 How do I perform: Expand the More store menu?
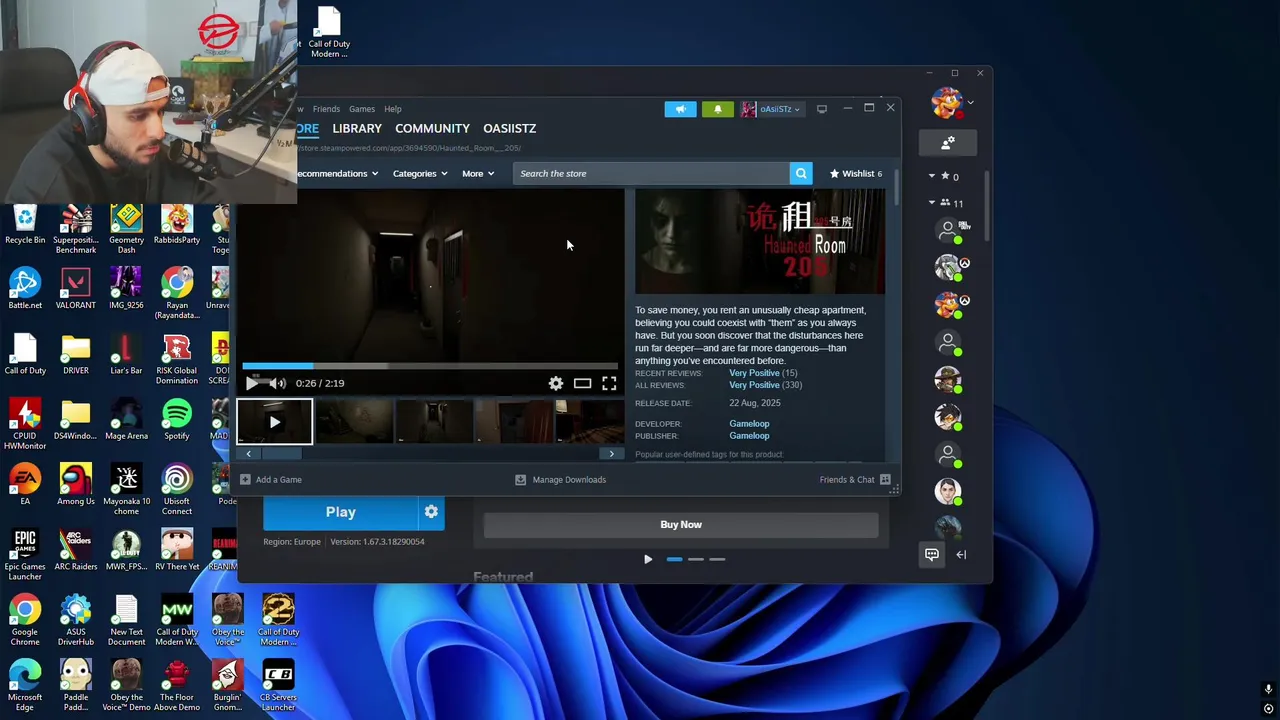point(477,173)
